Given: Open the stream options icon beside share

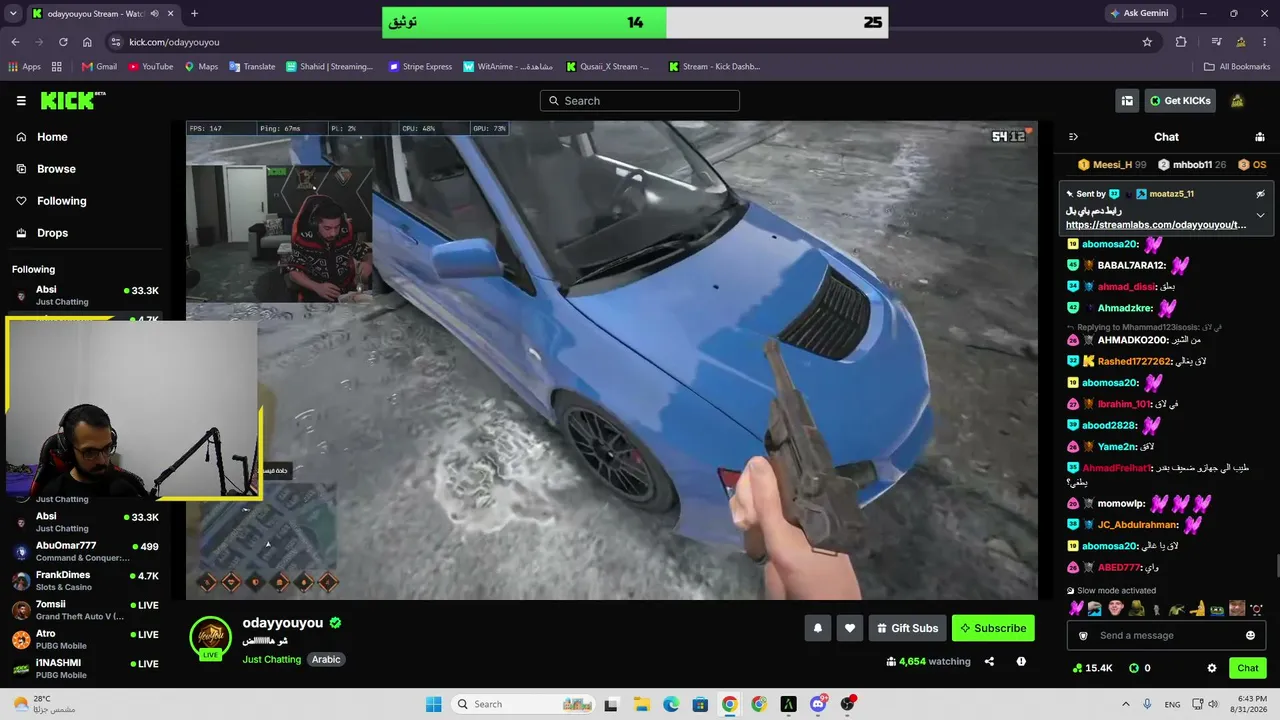Looking at the screenshot, I should (1021, 661).
